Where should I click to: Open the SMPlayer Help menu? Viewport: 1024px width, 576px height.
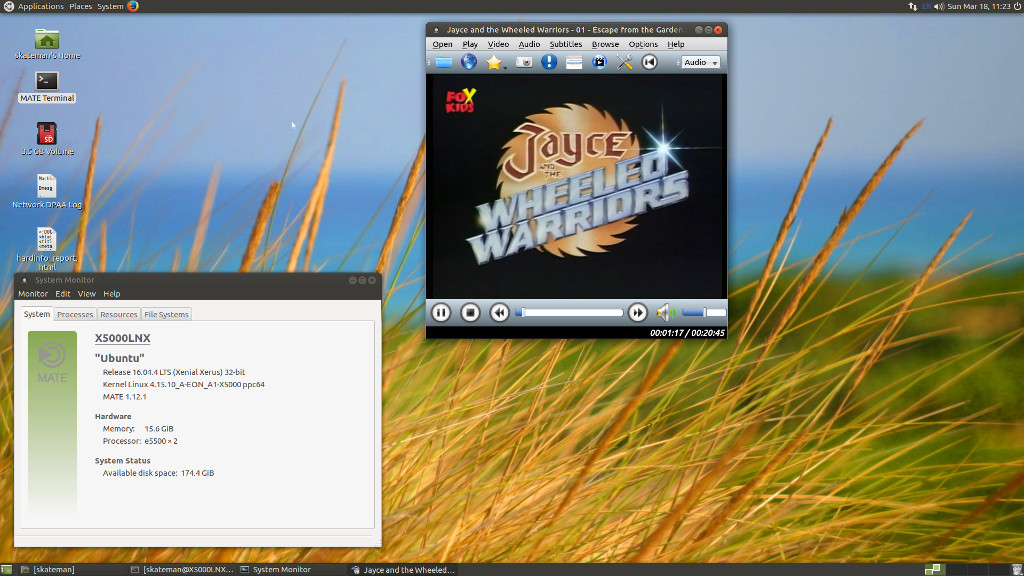tap(676, 44)
